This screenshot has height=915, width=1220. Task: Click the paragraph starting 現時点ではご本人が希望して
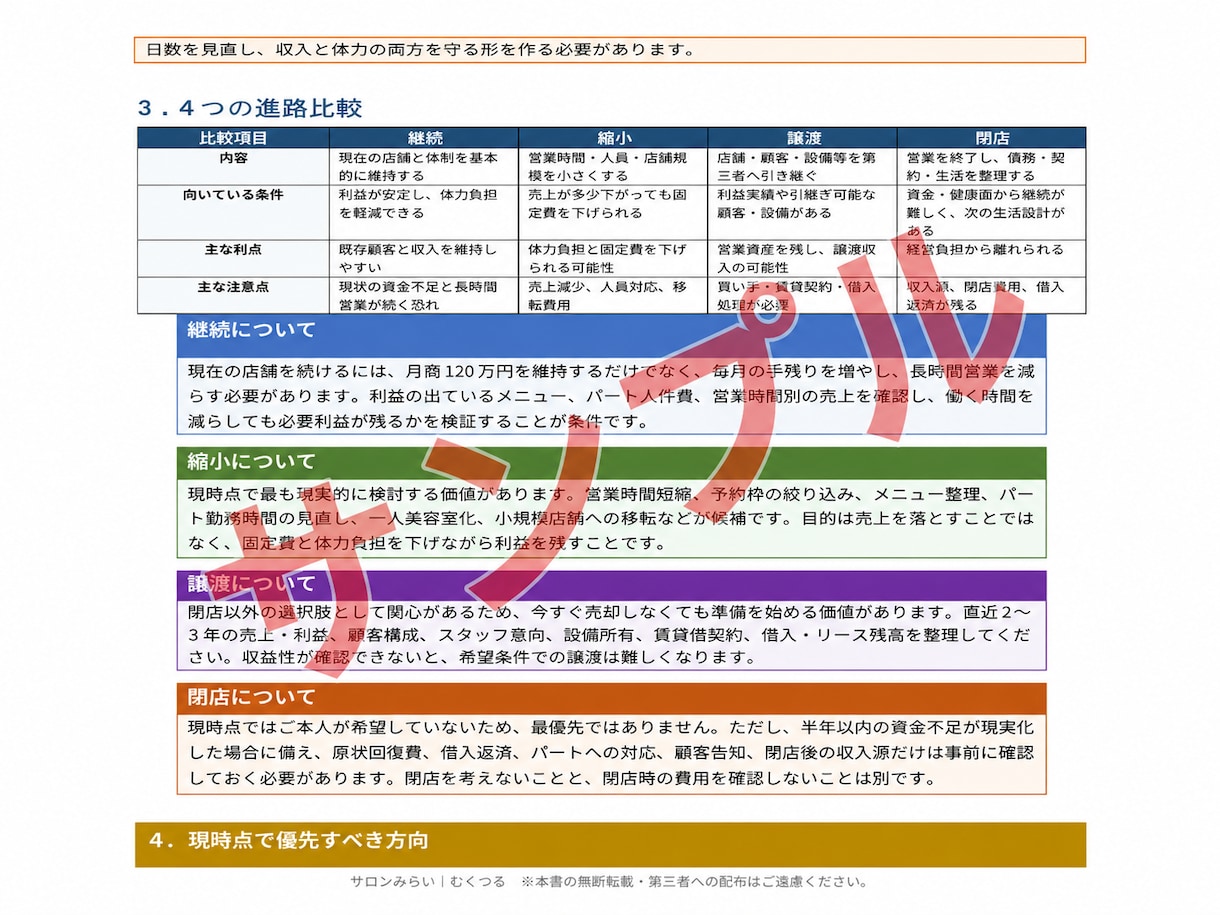pos(612,752)
